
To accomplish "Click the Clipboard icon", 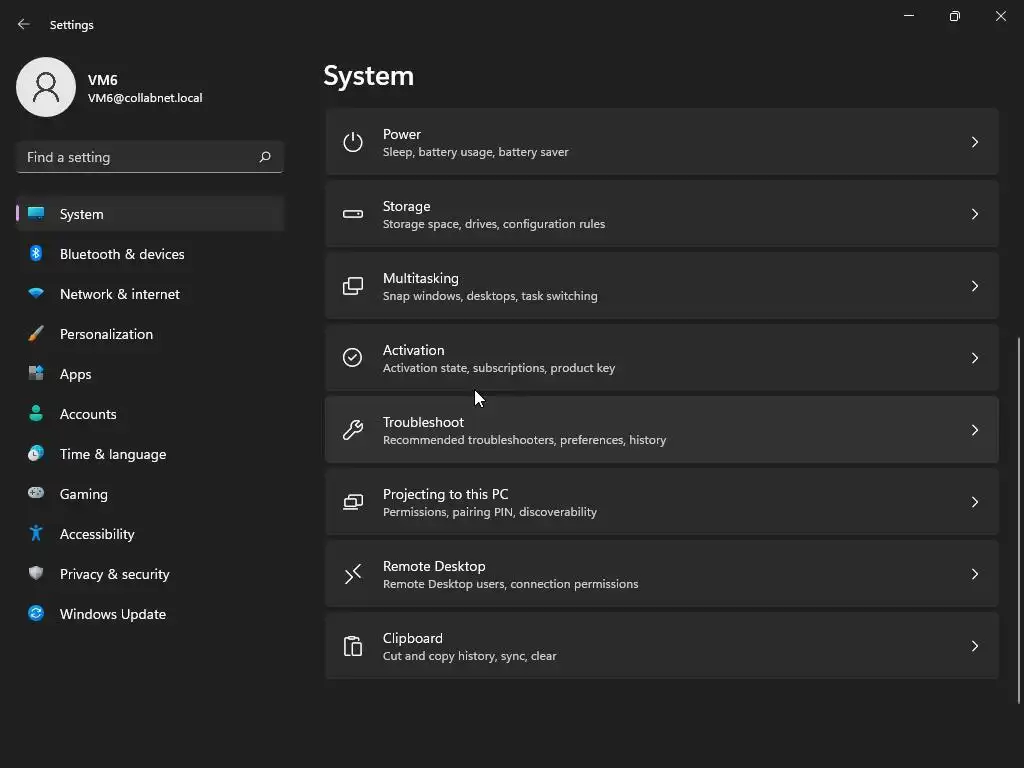I will point(353,646).
